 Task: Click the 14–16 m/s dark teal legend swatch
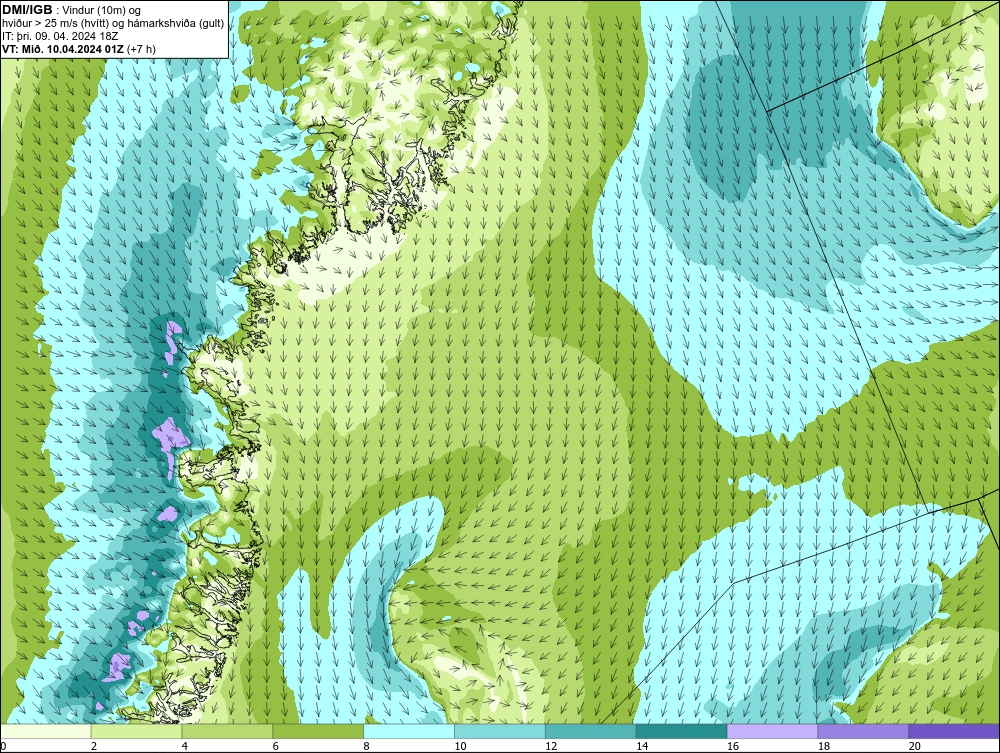682,731
